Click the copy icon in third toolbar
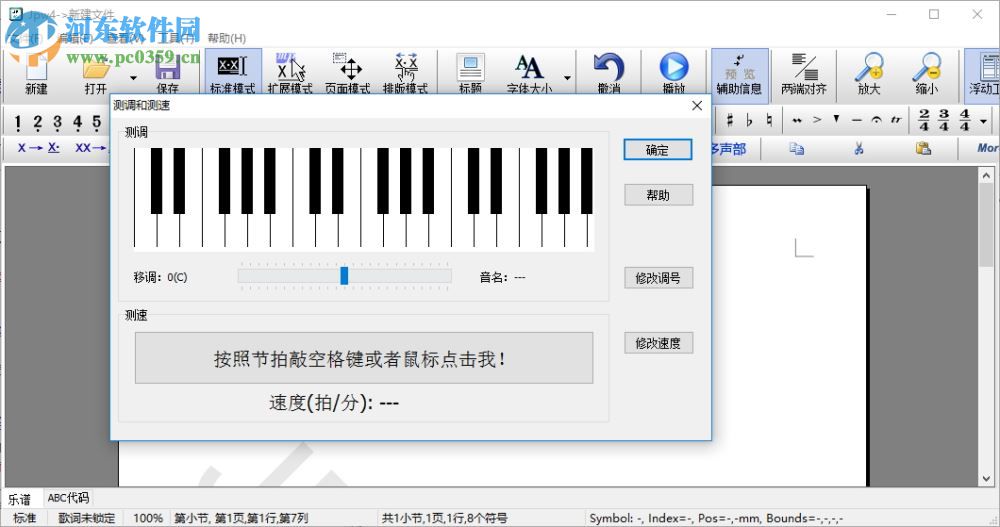 pyautogui.click(x=797, y=149)
